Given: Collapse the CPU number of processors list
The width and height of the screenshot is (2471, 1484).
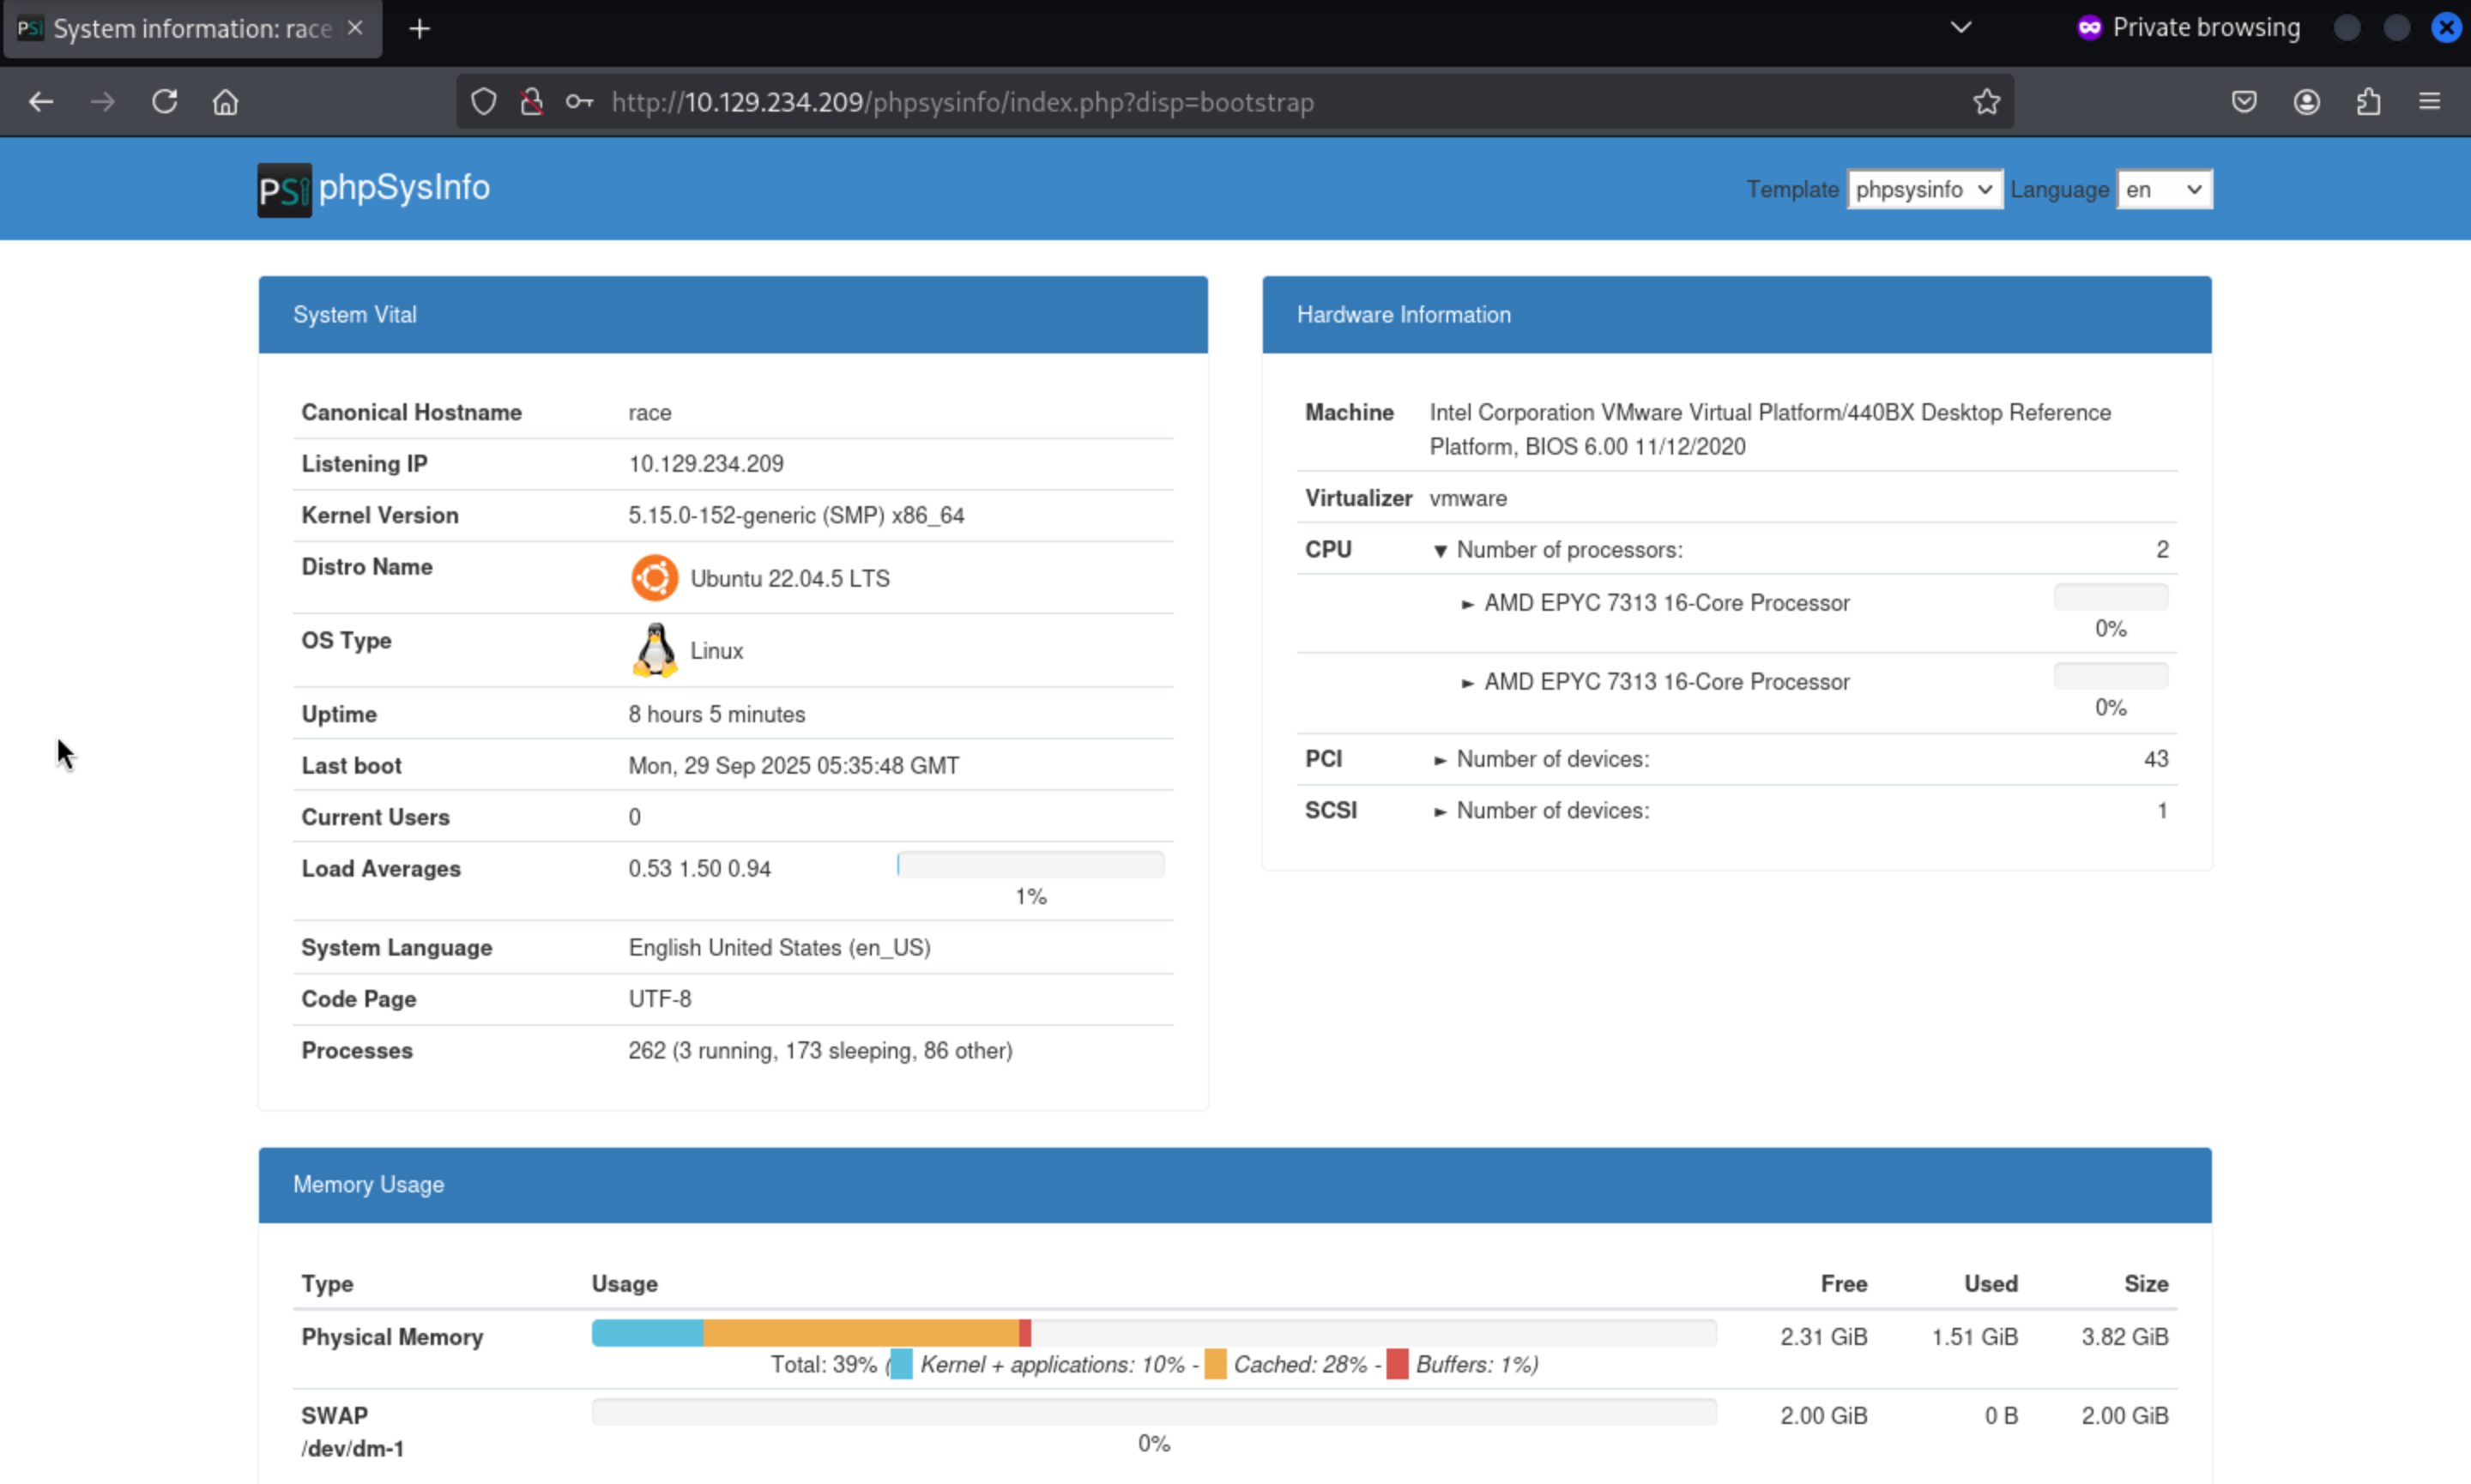Looking at the screenshot, I should pyautogui.click(x=1440, y=550).
